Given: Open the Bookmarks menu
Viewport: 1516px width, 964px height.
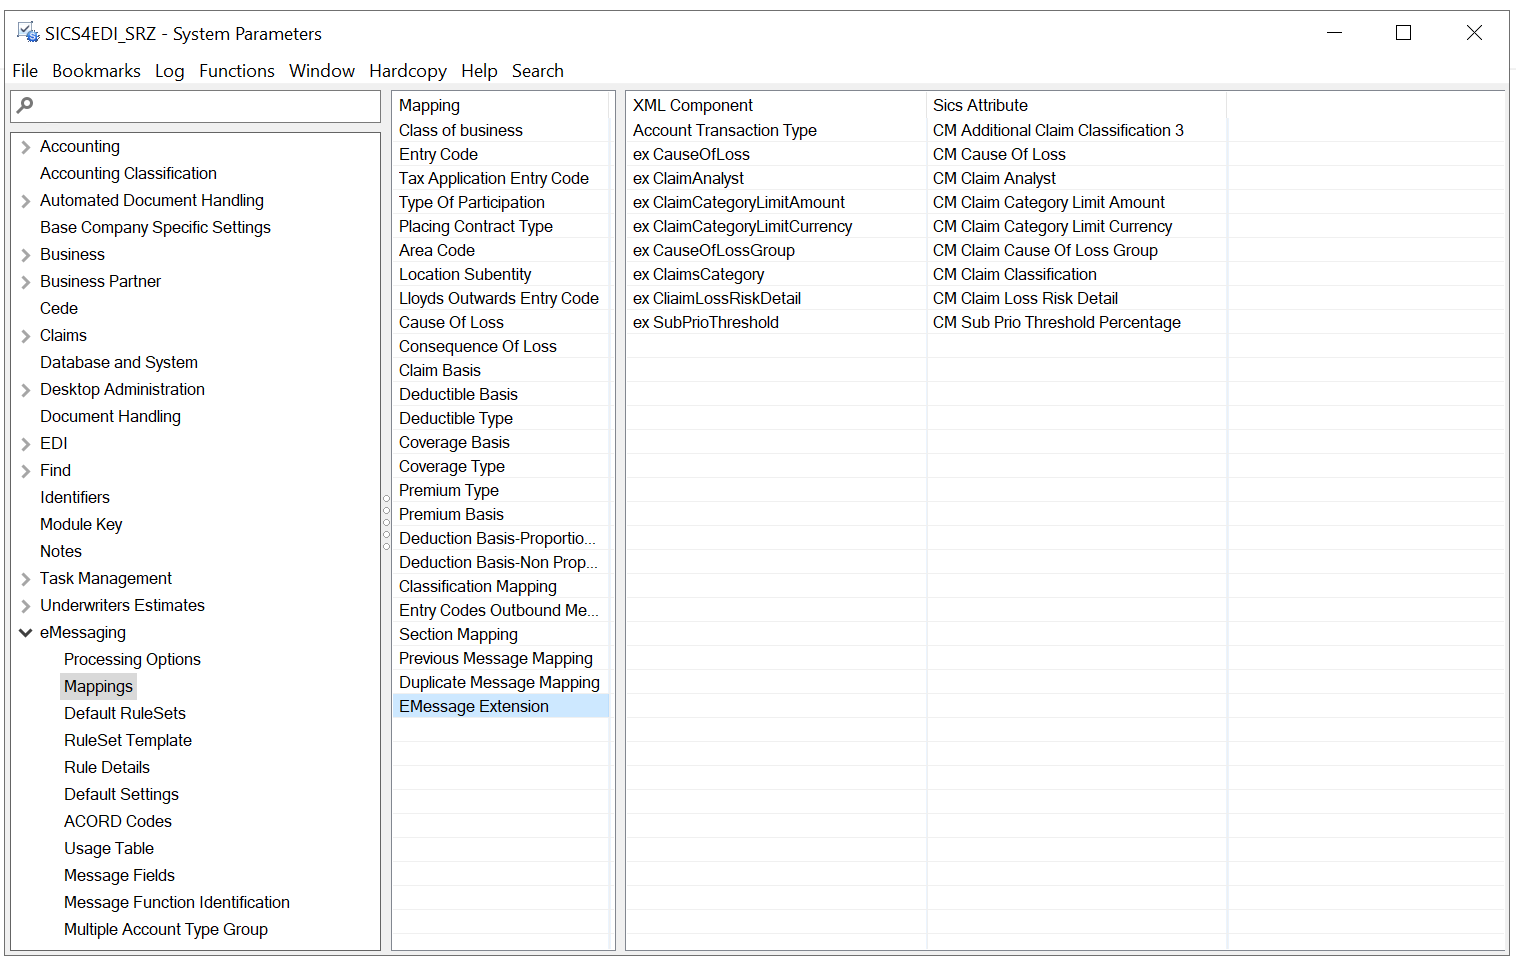Looking at the screenshot, I should 96,70.
